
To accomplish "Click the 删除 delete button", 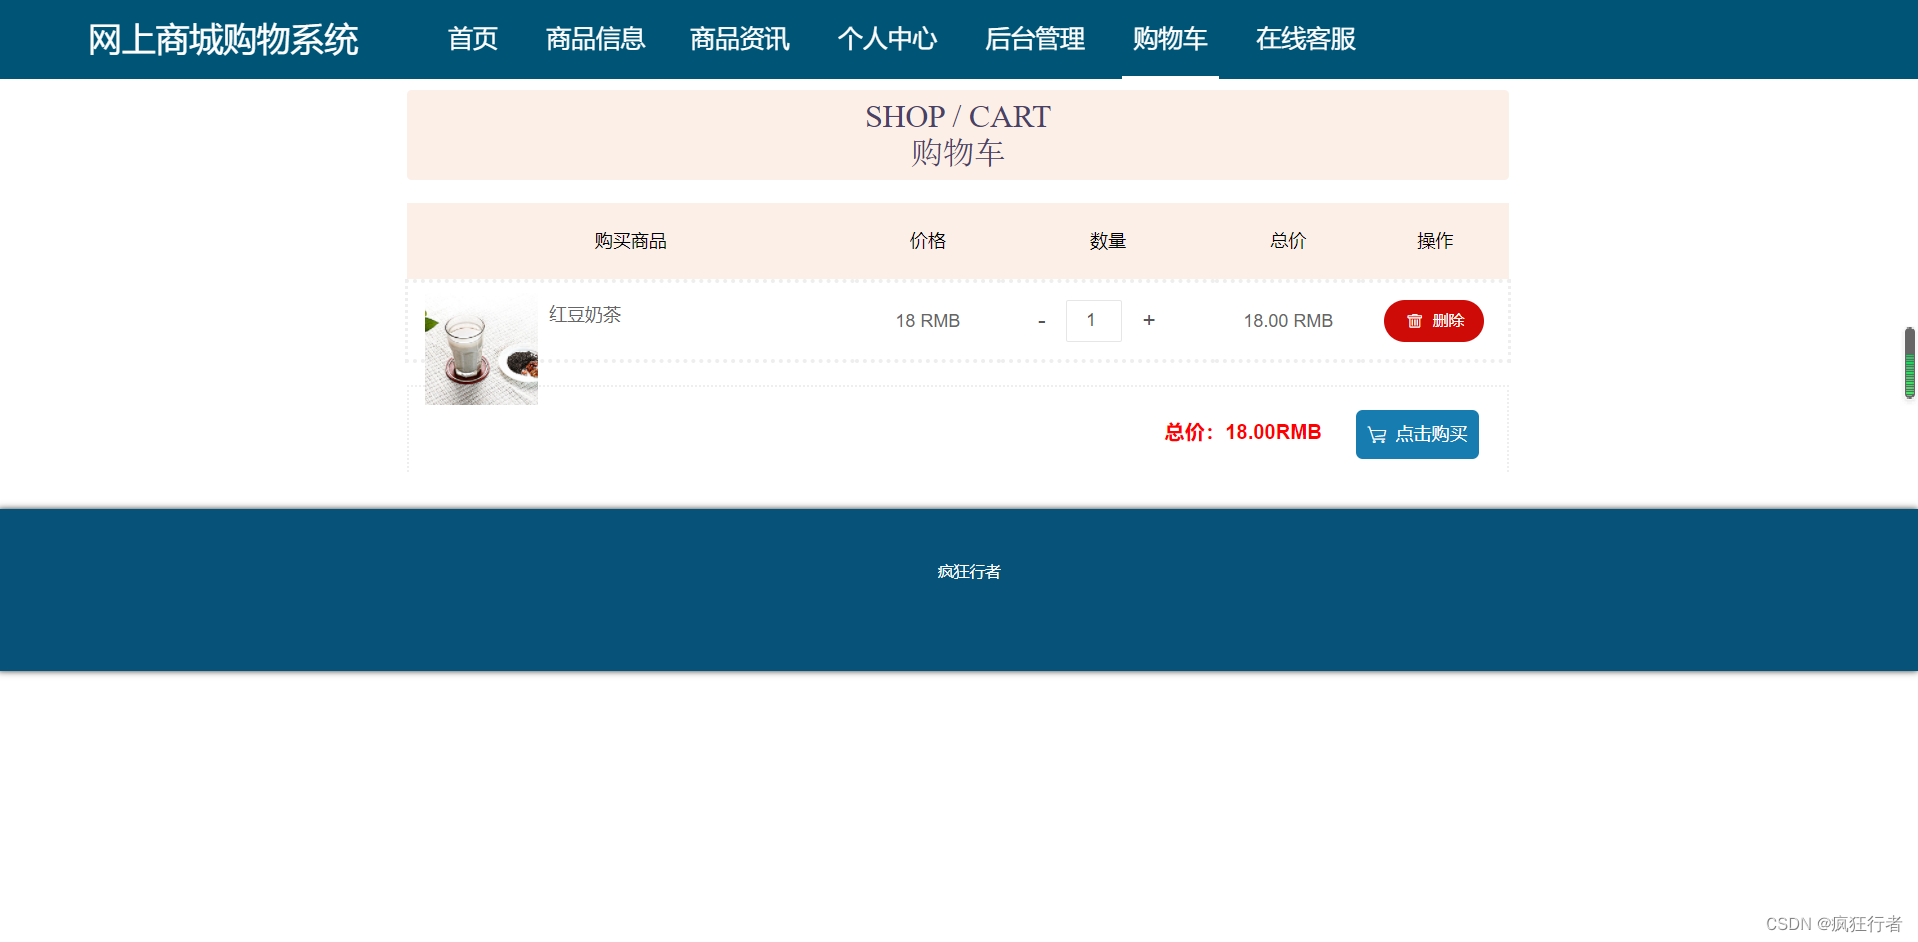I will point(1433,321).
